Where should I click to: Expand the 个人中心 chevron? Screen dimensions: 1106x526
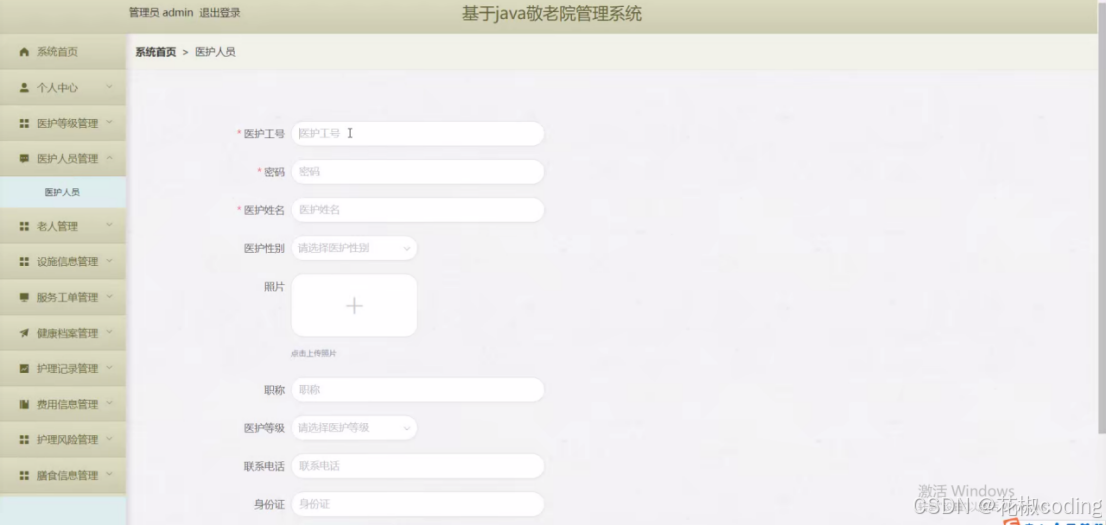pyautogui.click(x=109, y=87)
